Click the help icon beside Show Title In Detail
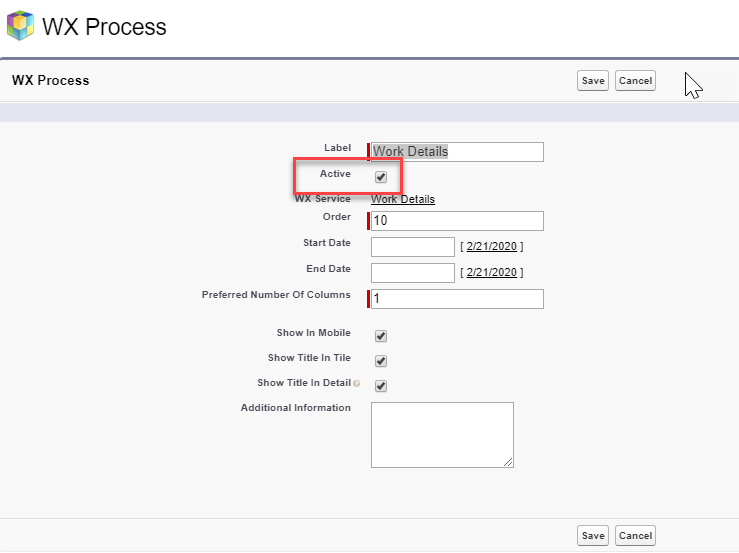 356,384
